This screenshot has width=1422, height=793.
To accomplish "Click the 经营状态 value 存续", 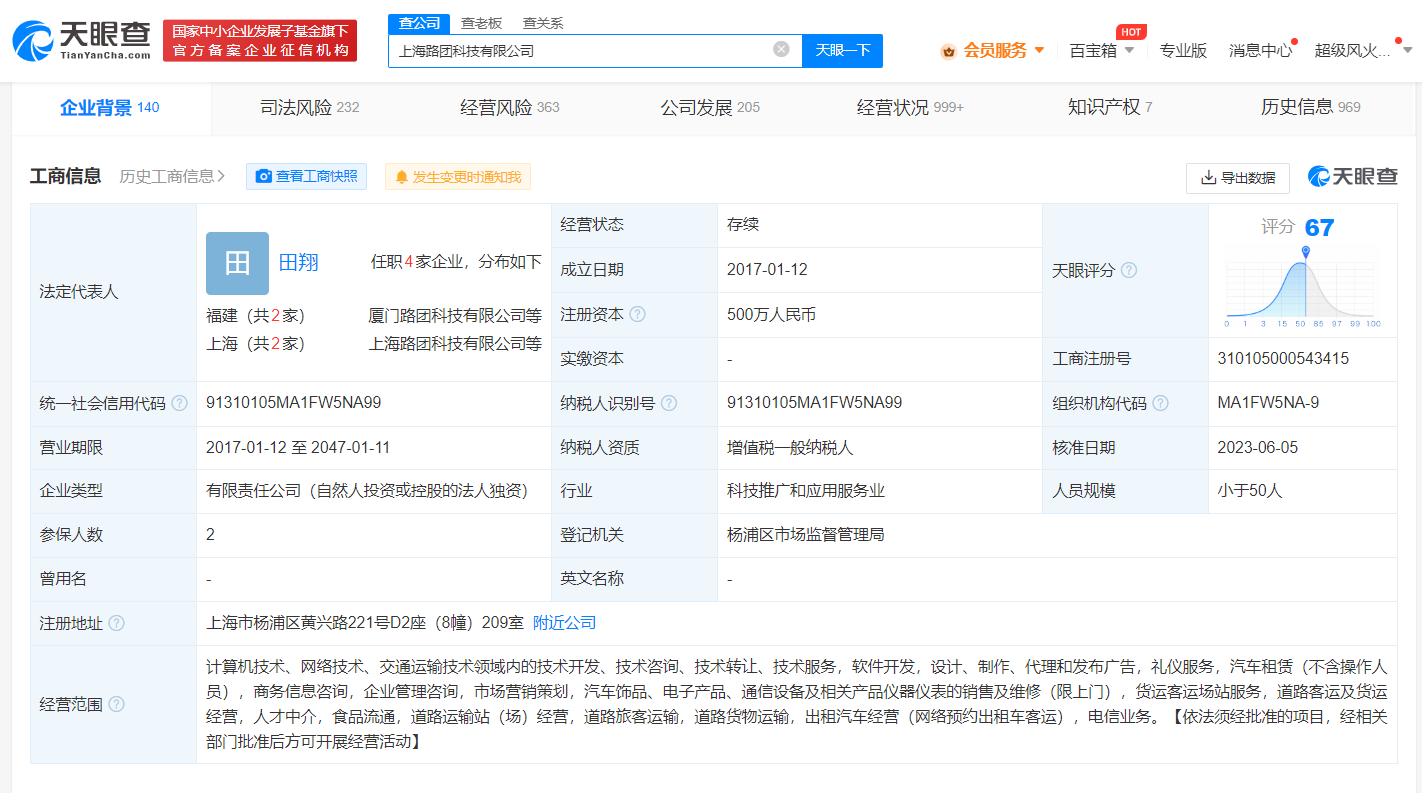I will [743, 224].
